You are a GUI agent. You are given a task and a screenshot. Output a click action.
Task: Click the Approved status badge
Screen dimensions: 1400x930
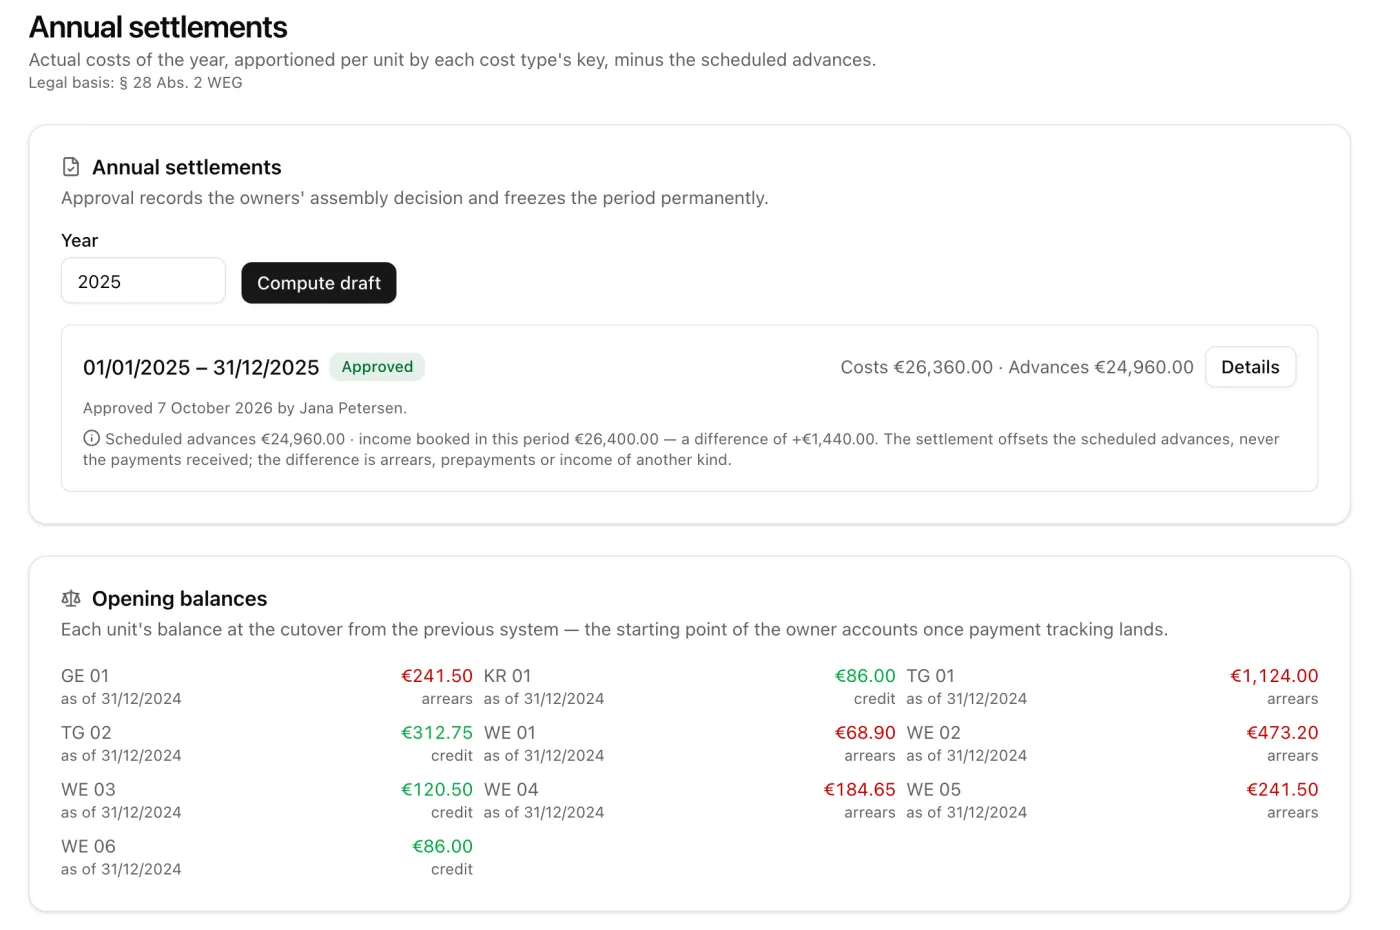377,367
